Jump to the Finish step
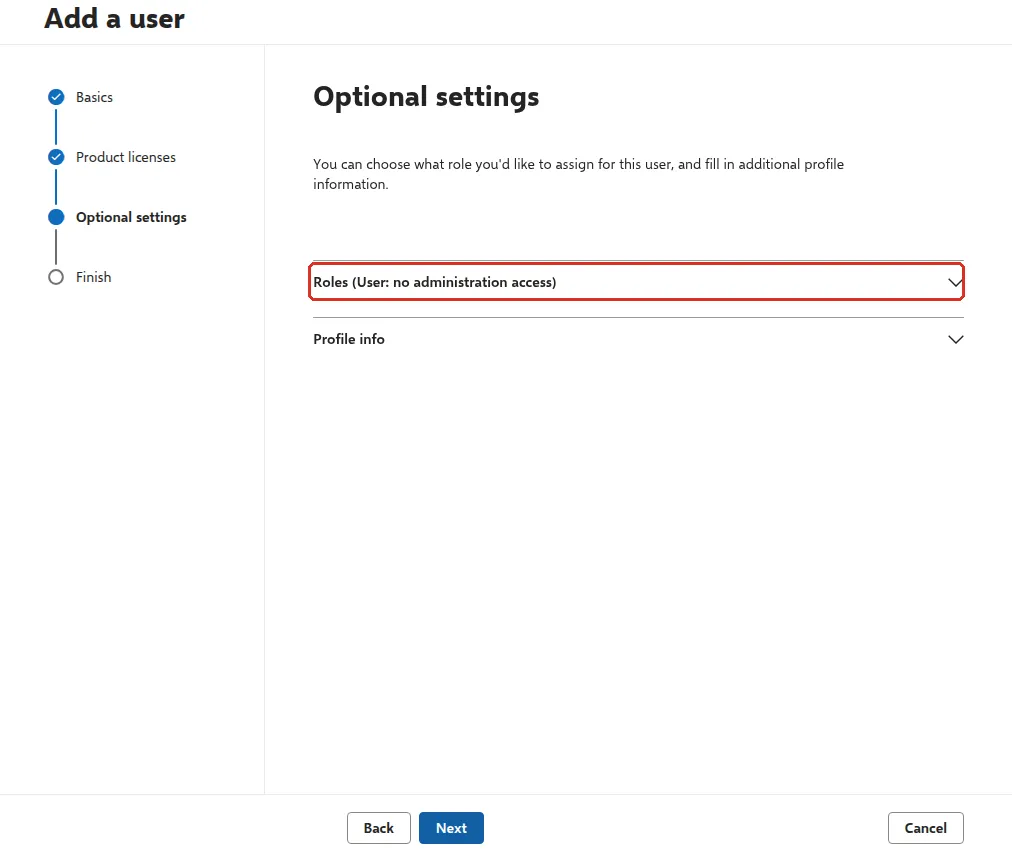 [94, 277]
